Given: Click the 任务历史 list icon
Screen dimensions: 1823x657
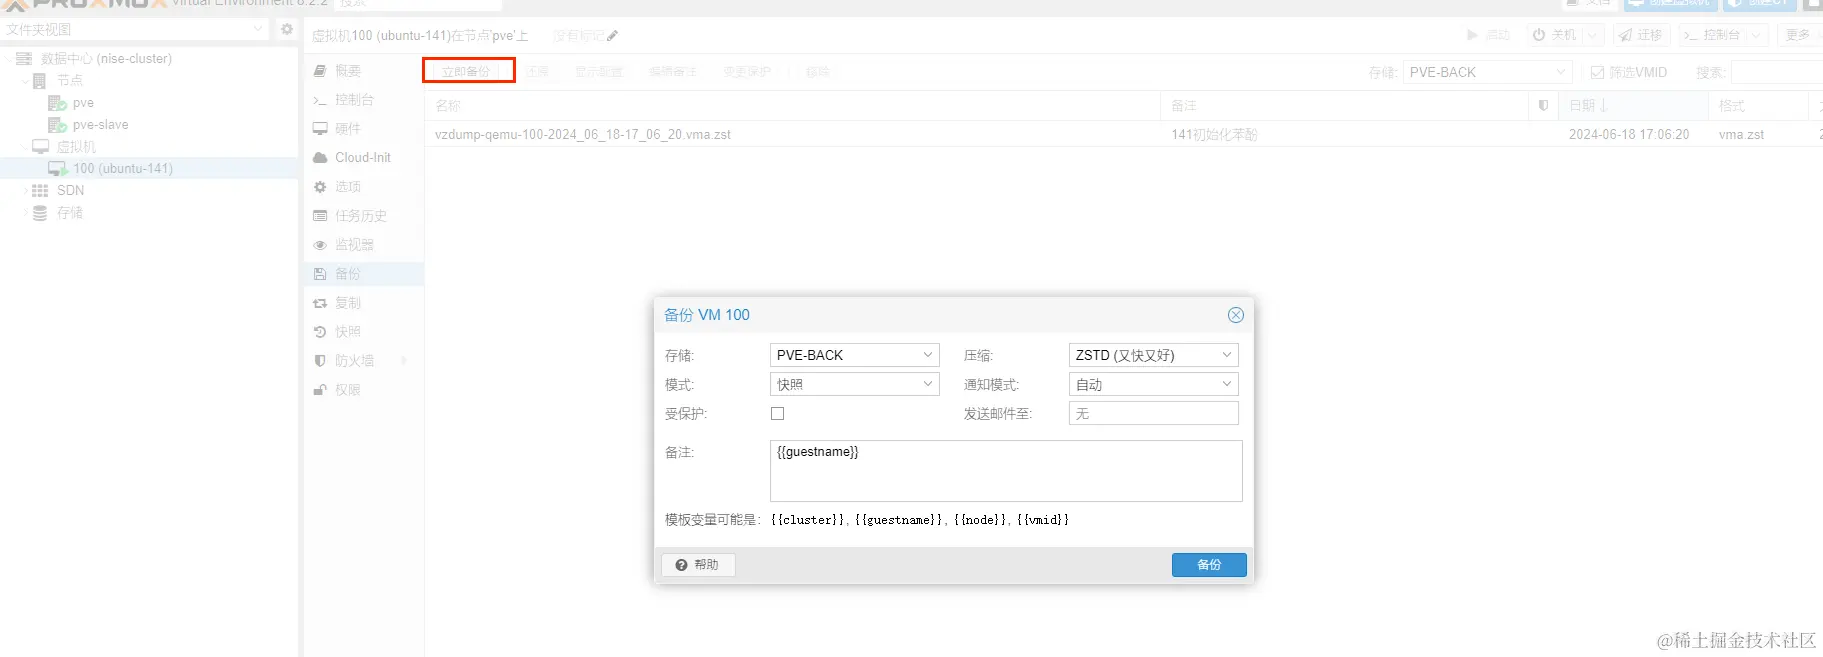Looking at the screenshot, I should pos(320,216).
